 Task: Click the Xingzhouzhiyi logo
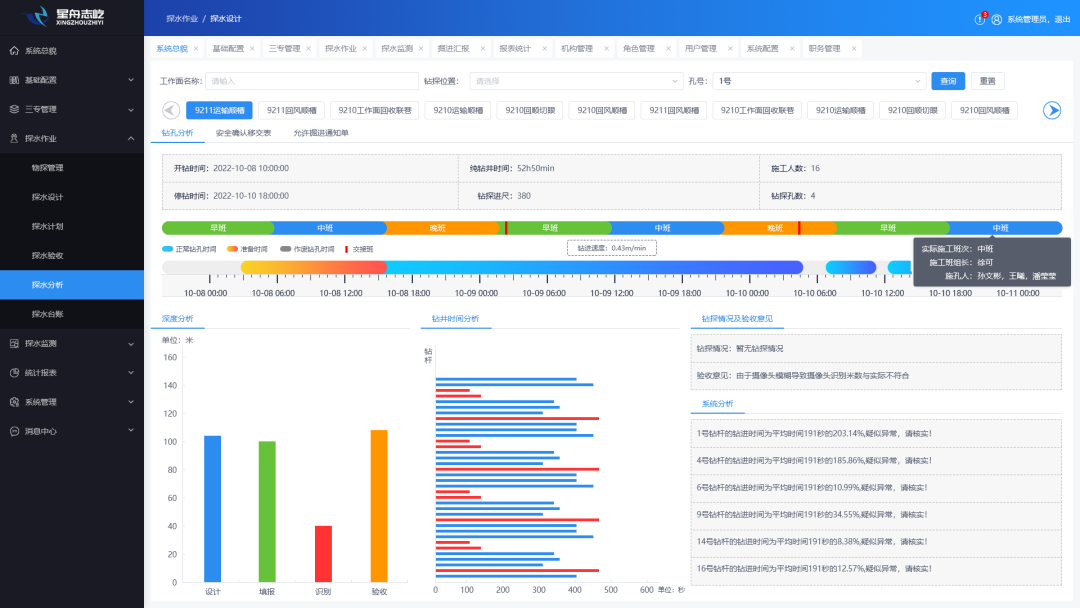click(65, 16)
